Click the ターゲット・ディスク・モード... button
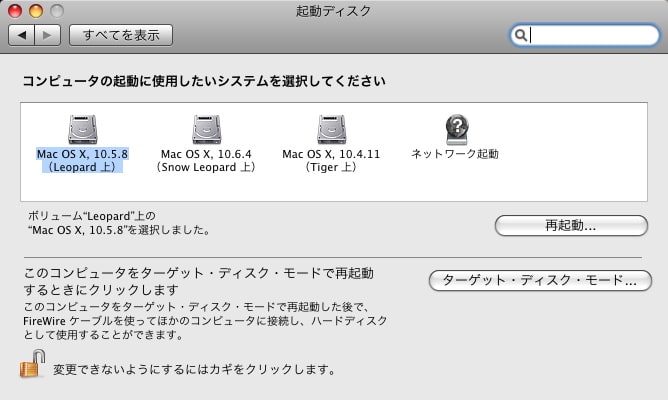 [540, 280]
